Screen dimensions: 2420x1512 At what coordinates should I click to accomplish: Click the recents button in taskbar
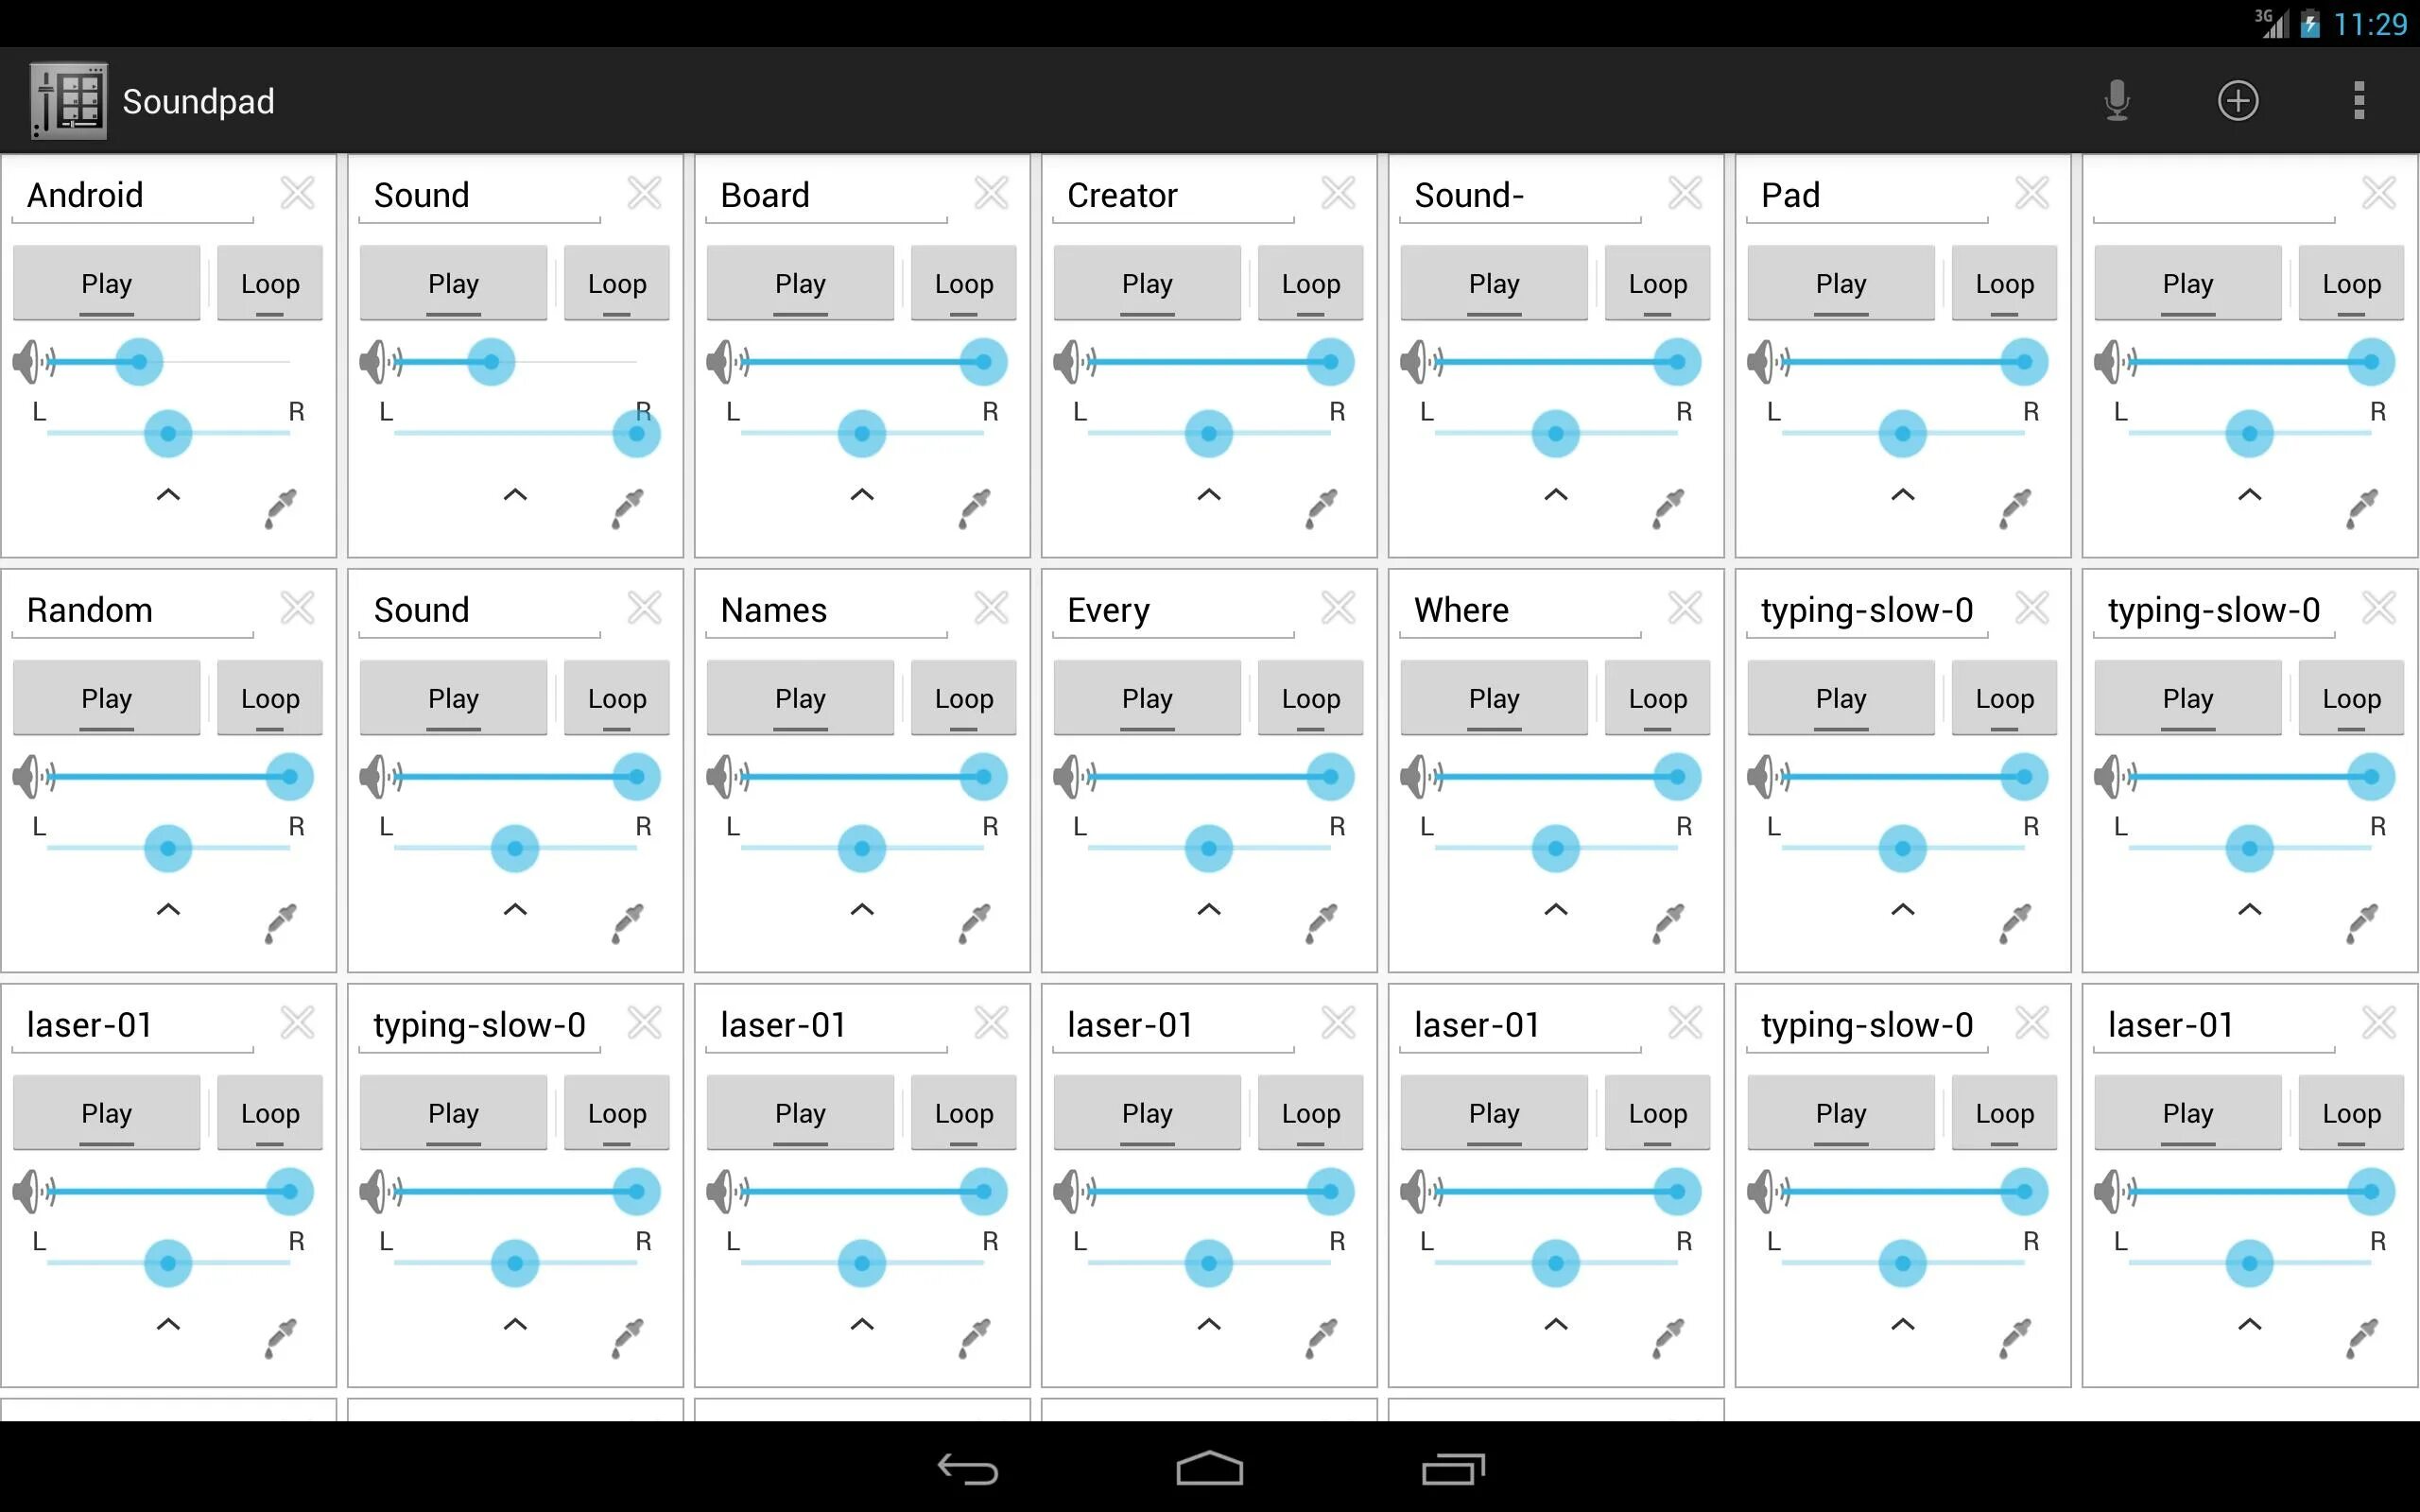[1453, 1469]
